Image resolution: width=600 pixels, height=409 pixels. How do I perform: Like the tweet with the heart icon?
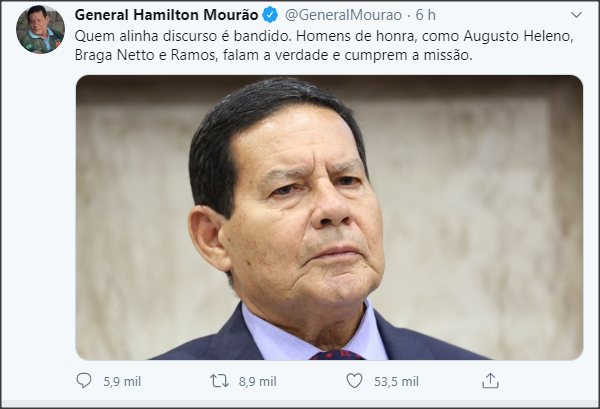click(x=354, y=381)
